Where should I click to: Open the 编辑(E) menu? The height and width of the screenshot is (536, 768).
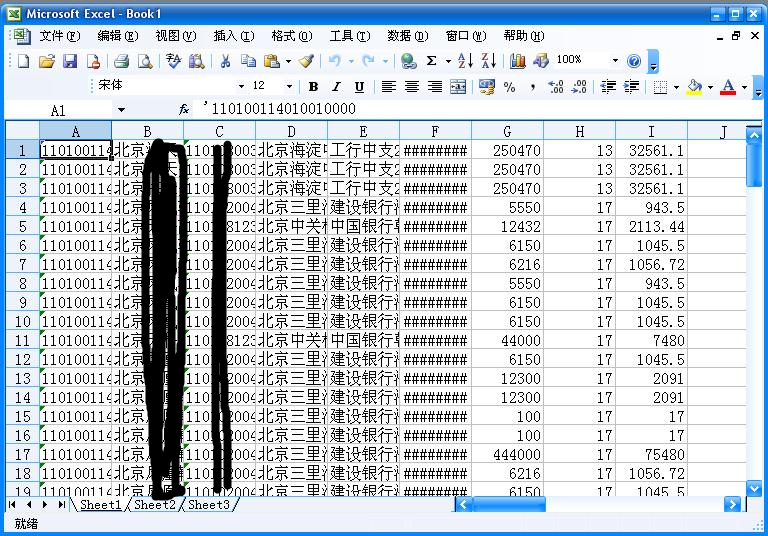coord(118,36)
